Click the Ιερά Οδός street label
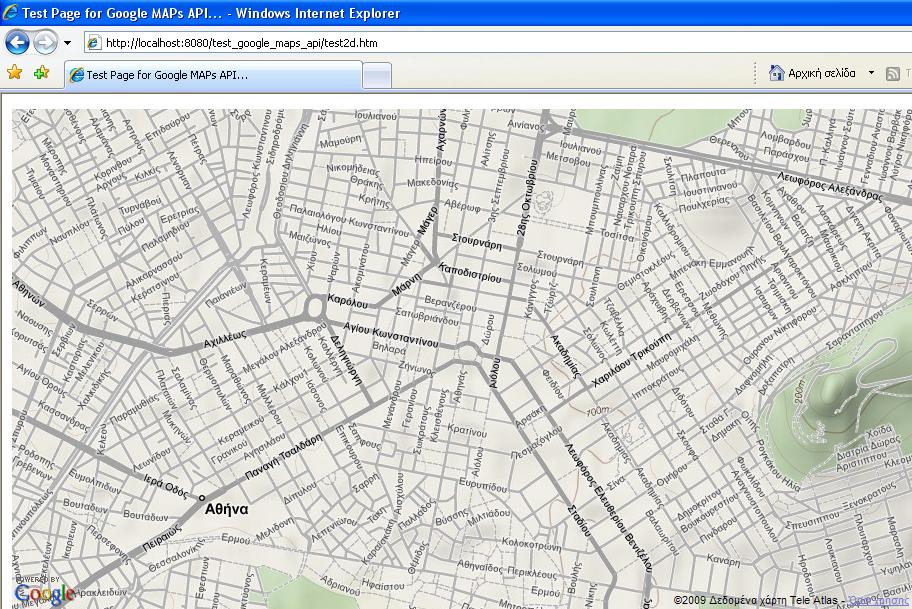Image resolution: width=912 pixels, height=609 pixels. tap(166, 486)
